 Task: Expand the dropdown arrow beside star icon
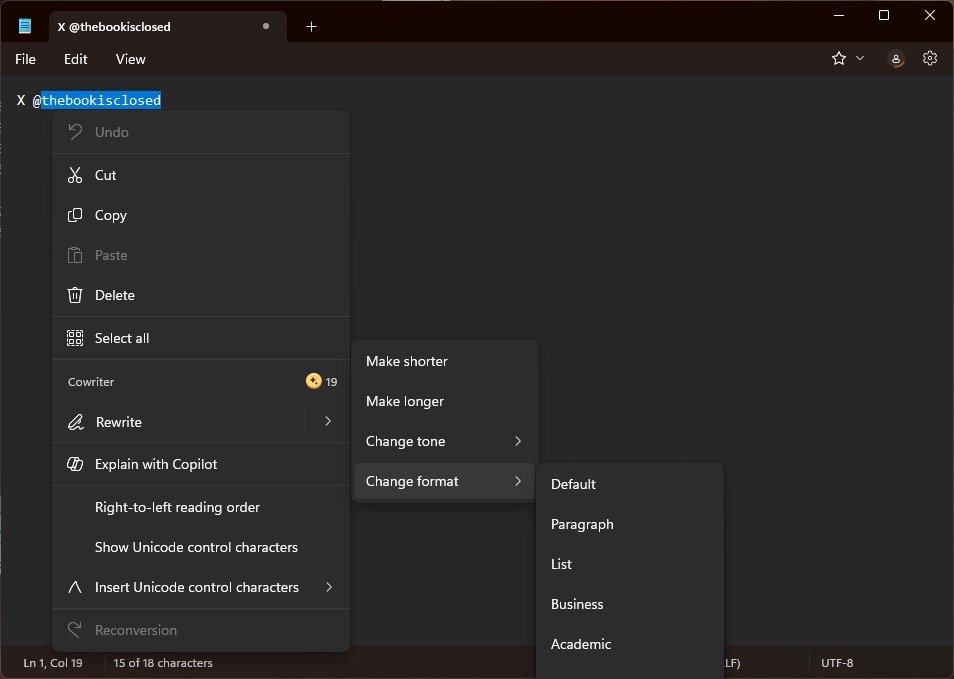pyautogui.click(x=860, y=58)
